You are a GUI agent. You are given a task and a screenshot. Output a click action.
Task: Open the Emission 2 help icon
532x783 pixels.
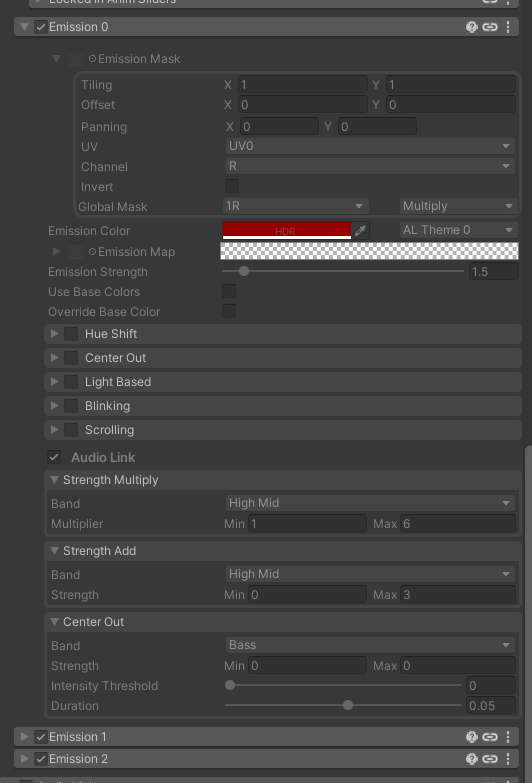471,759
